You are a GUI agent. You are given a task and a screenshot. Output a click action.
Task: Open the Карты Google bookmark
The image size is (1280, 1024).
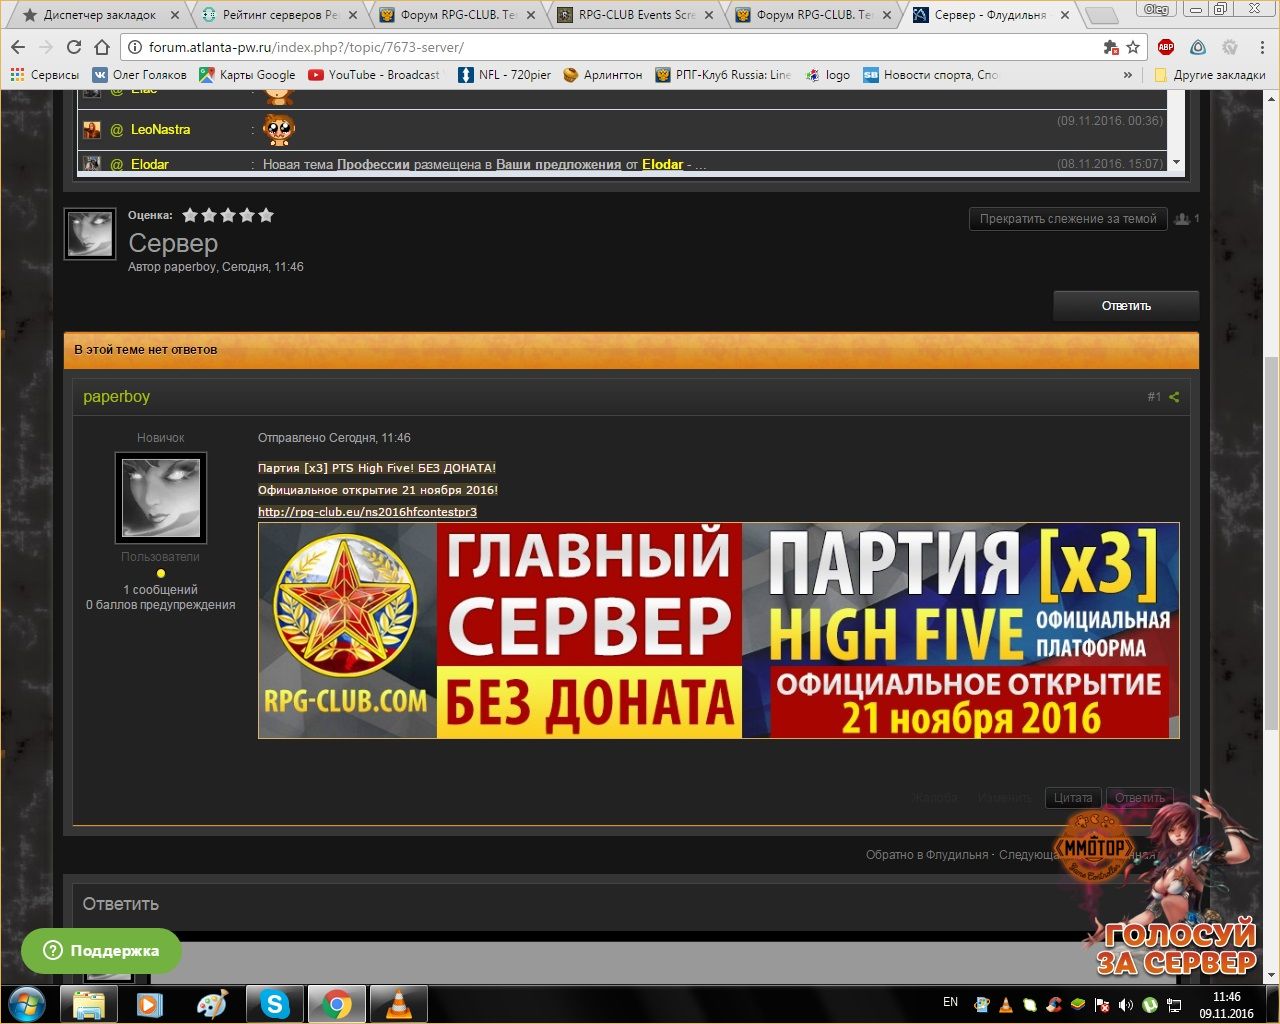(x=247, y=75)
